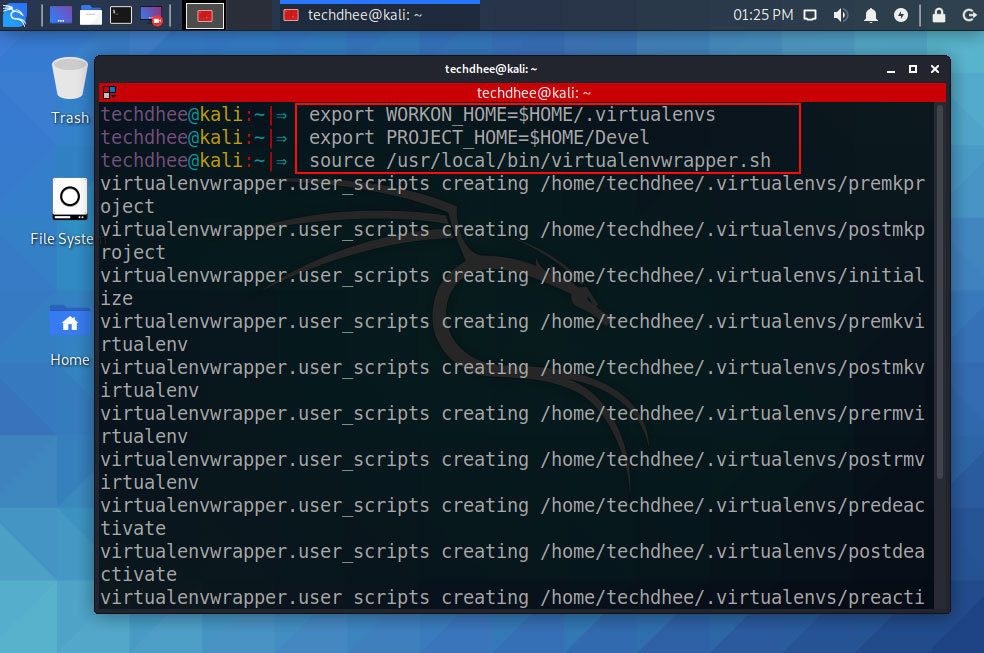Screen dimensions: 984x653
Task: Click the display settings tray icon
Action: 810,15
